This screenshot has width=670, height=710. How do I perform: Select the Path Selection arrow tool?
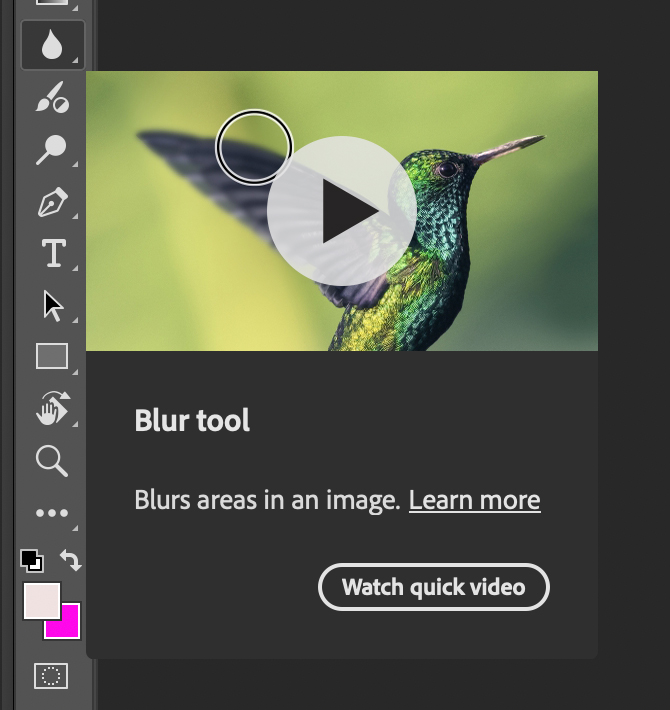point(53,306)
